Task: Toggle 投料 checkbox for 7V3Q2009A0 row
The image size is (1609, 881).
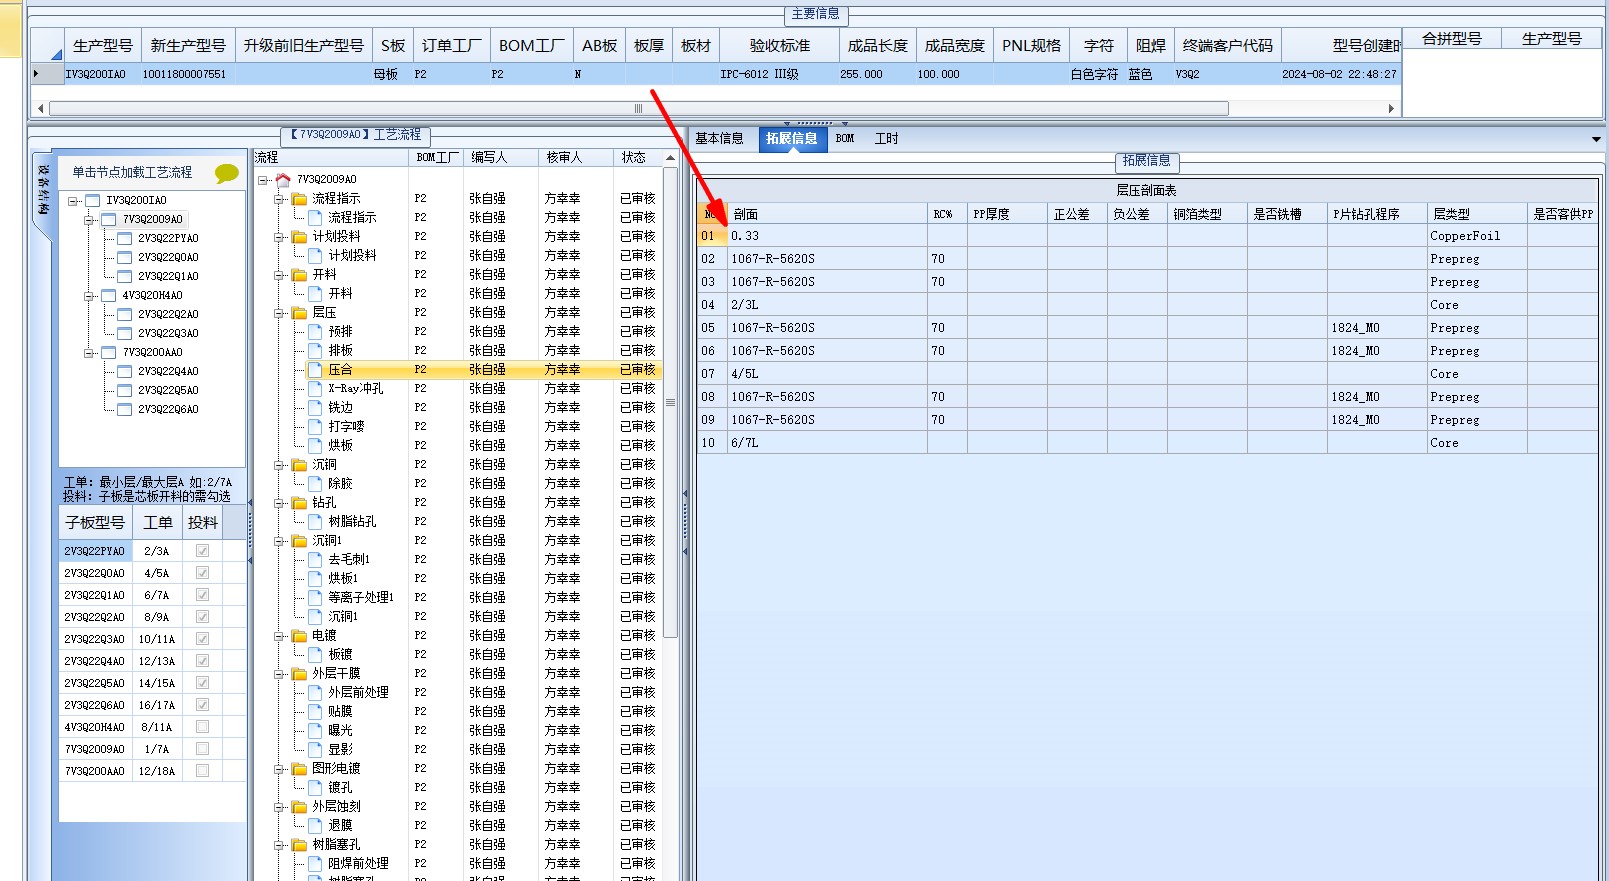Action: pyautogui.click(x=202, y=749)
